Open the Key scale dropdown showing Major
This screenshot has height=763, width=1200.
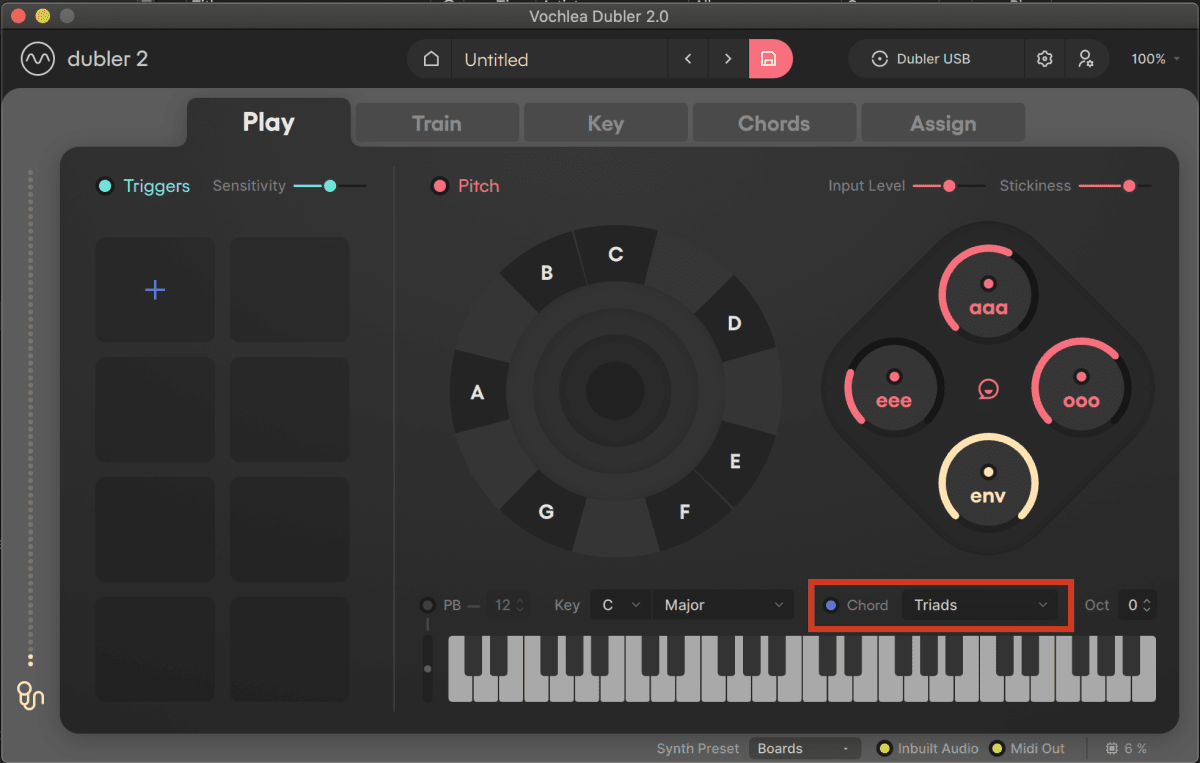pos(722,604)
